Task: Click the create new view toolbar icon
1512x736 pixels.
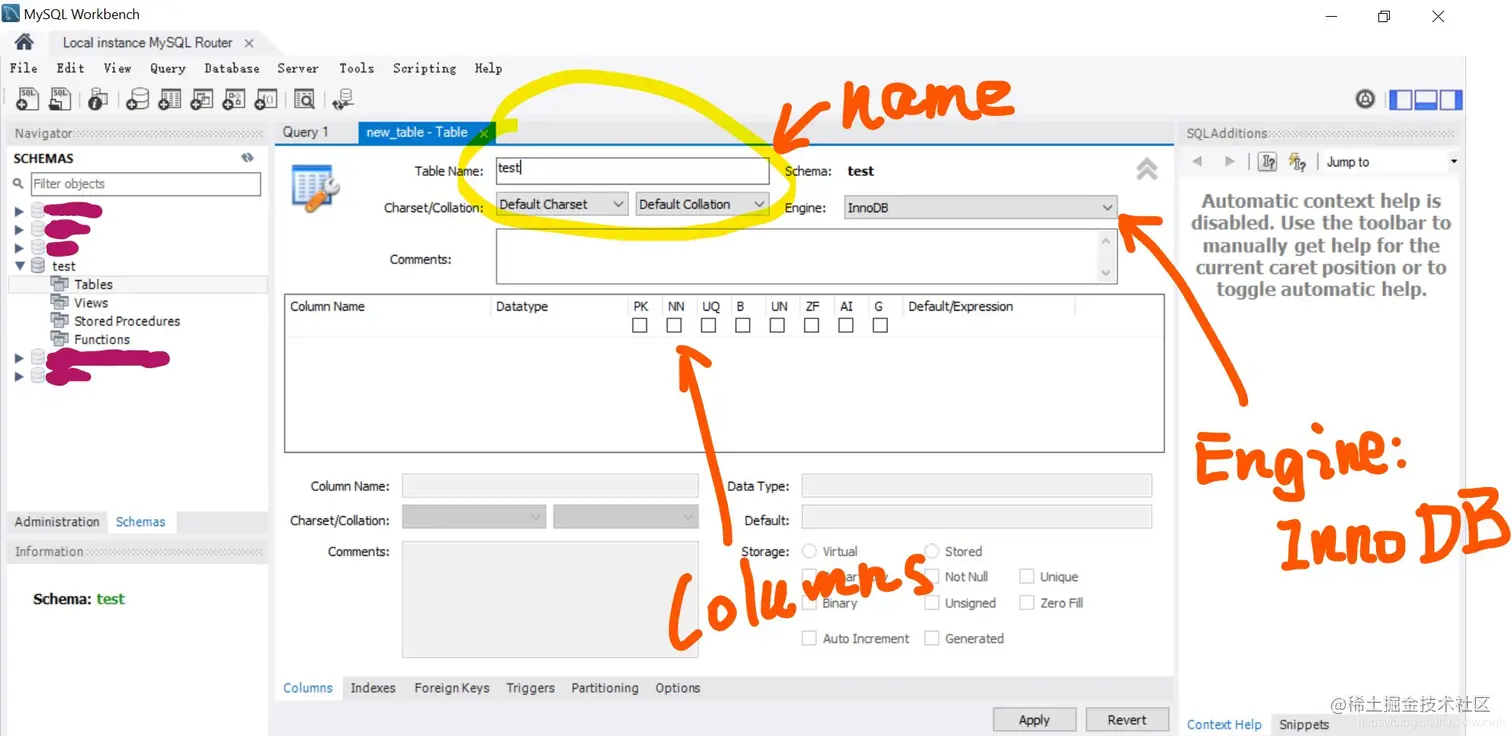Action: click(201, 98)
